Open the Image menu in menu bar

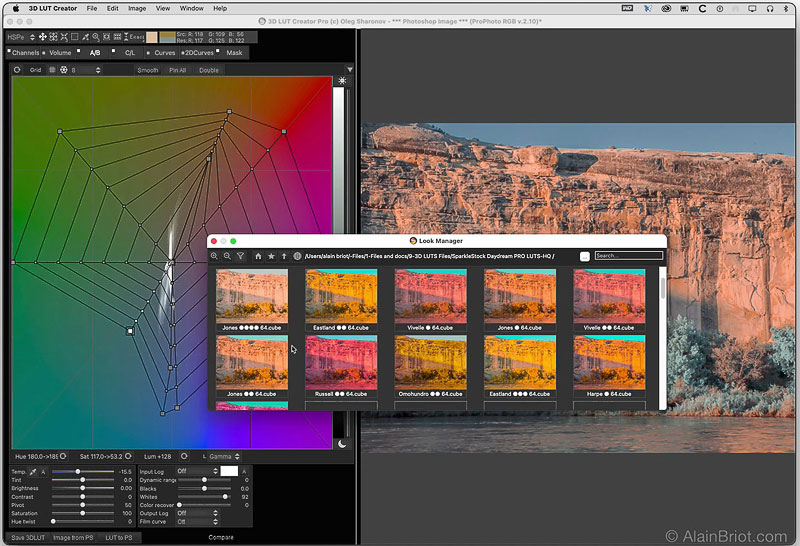(137, 8)
